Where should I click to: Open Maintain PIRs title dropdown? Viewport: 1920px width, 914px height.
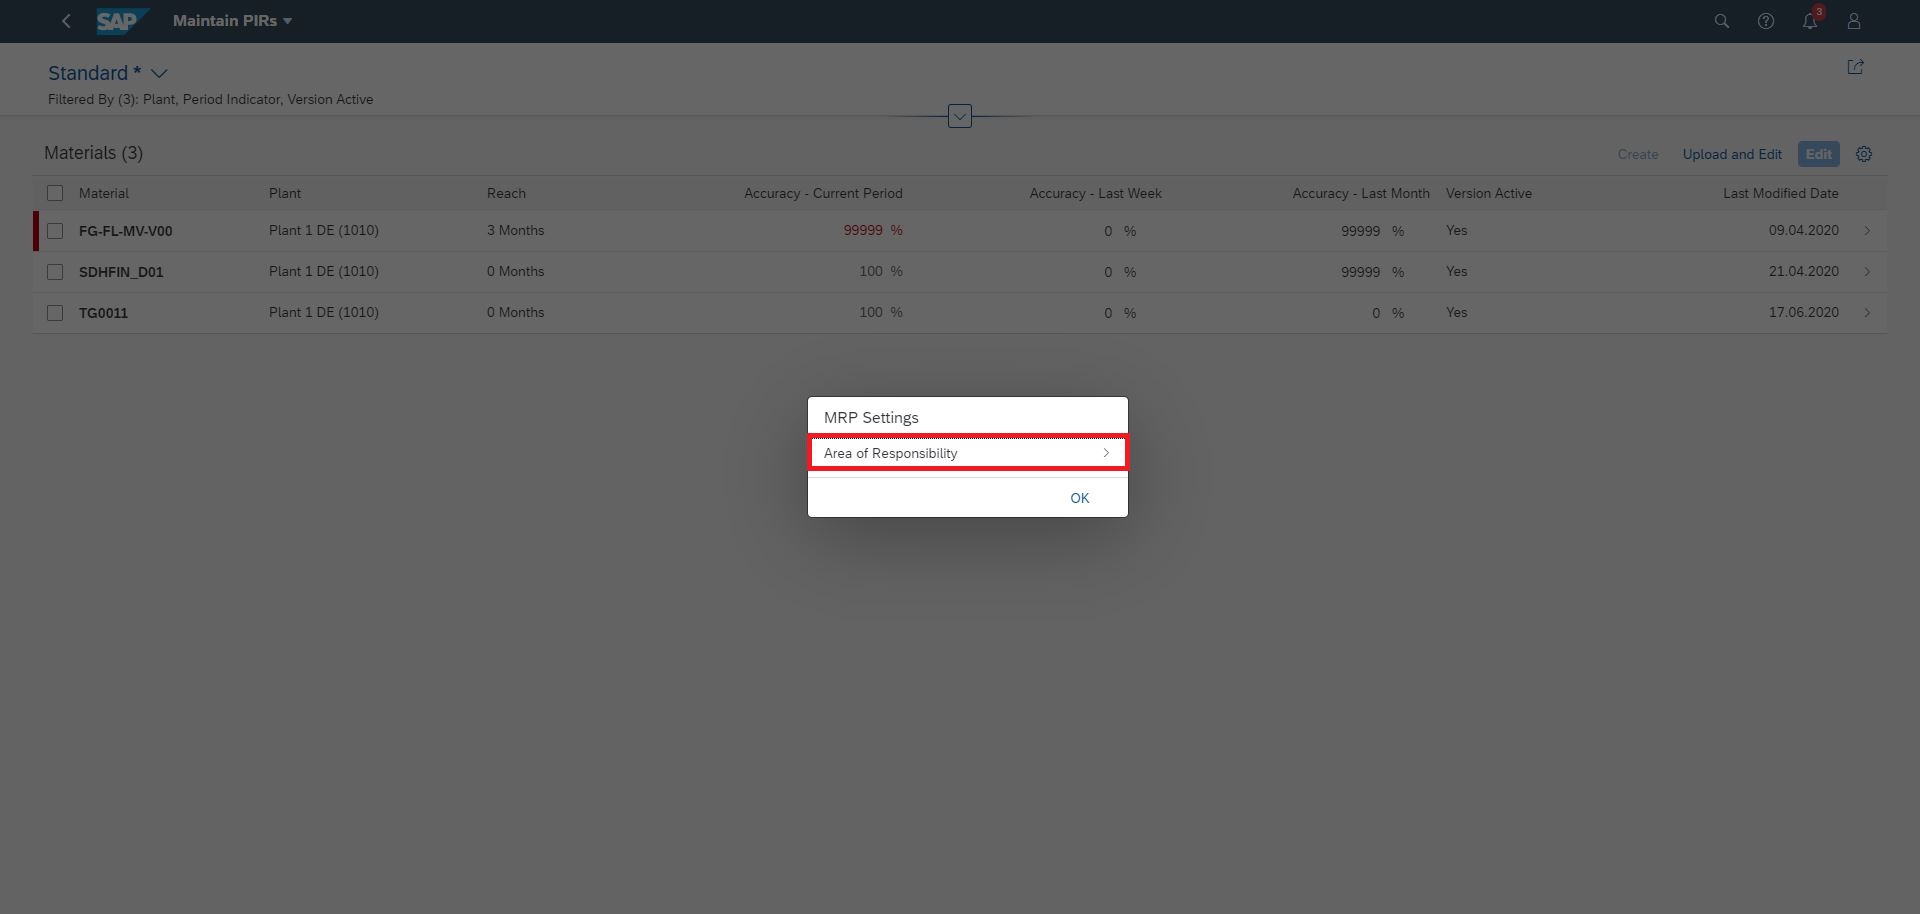pos(232,21)
